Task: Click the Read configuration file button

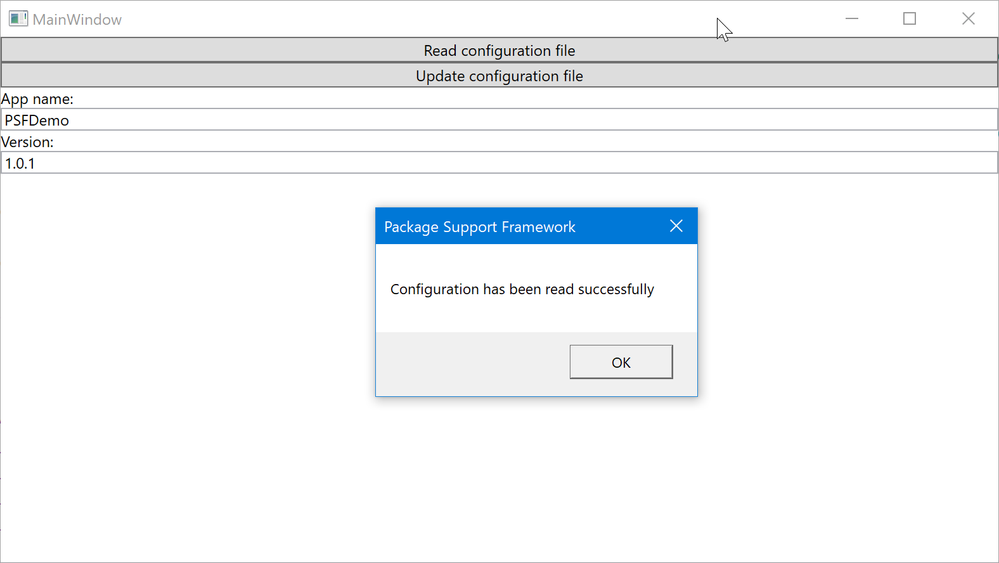Action: coord(499,50)
